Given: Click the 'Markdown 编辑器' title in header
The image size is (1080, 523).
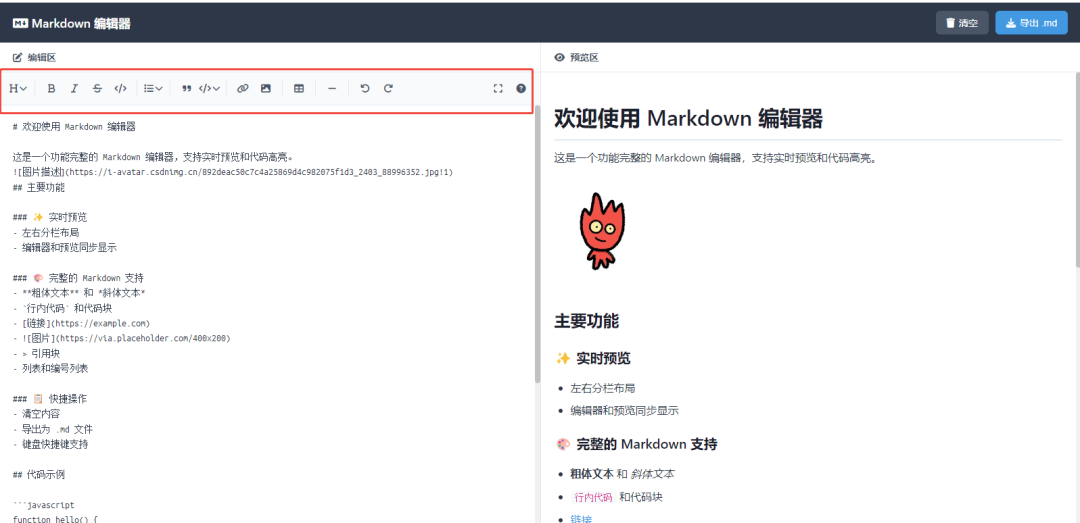Looking at the screenshot, I should (x=81, y=23).
